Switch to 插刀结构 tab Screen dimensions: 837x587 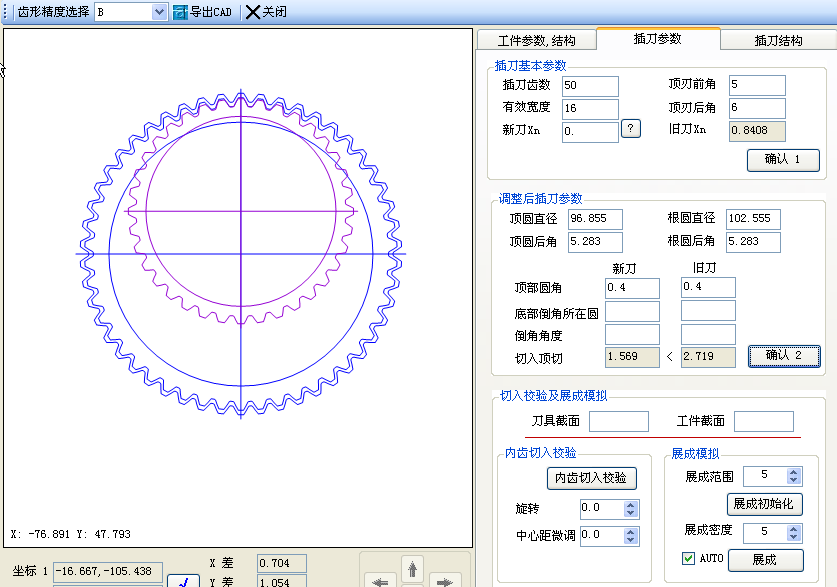click(778, 41)
